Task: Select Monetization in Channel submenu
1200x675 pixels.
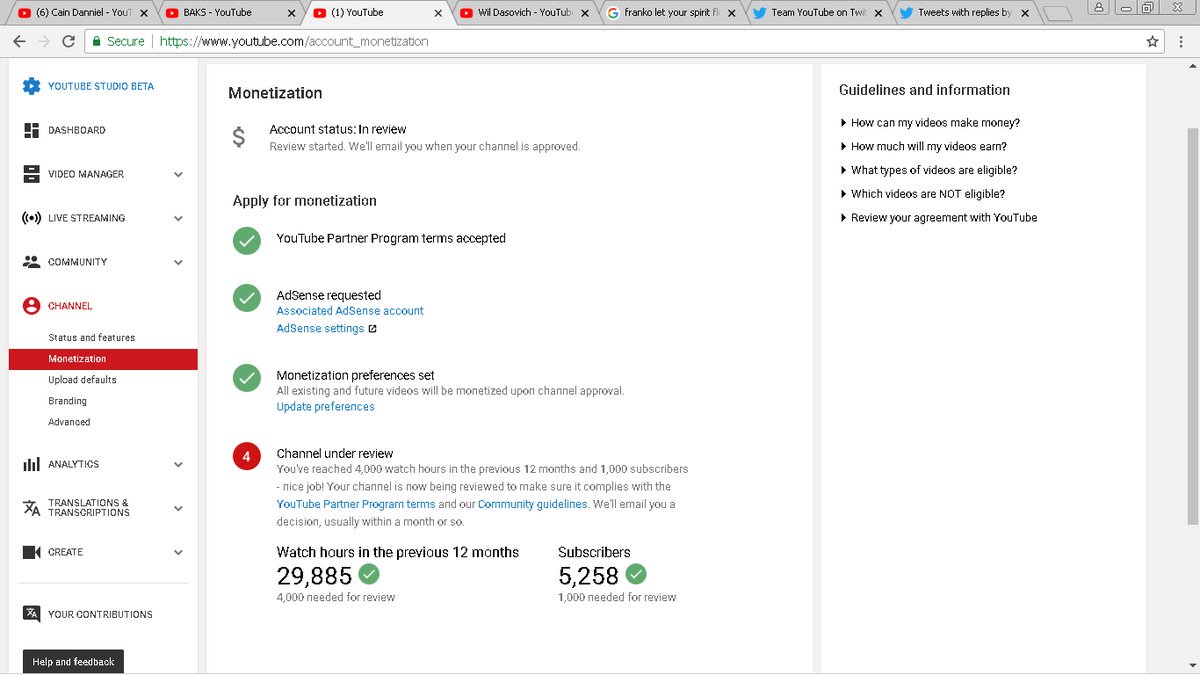Action: (x=103, y=359)
